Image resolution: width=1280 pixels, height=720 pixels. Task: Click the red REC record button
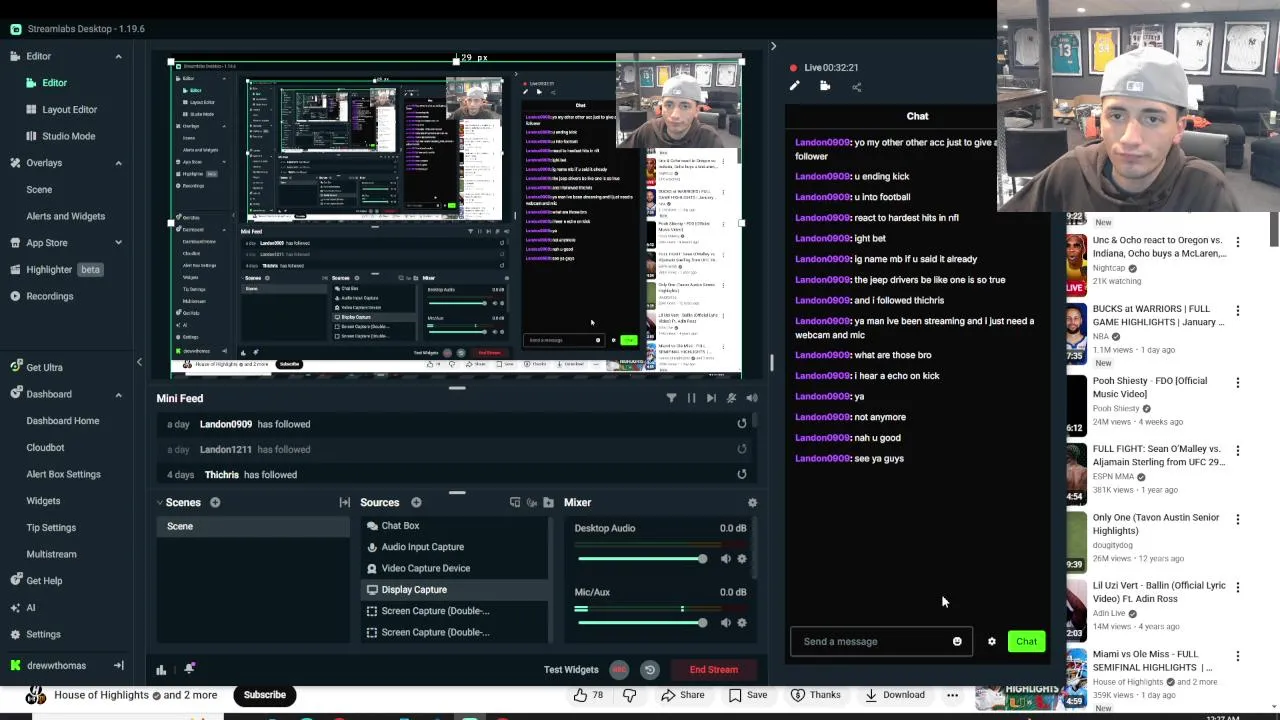(x=619, y=670)
